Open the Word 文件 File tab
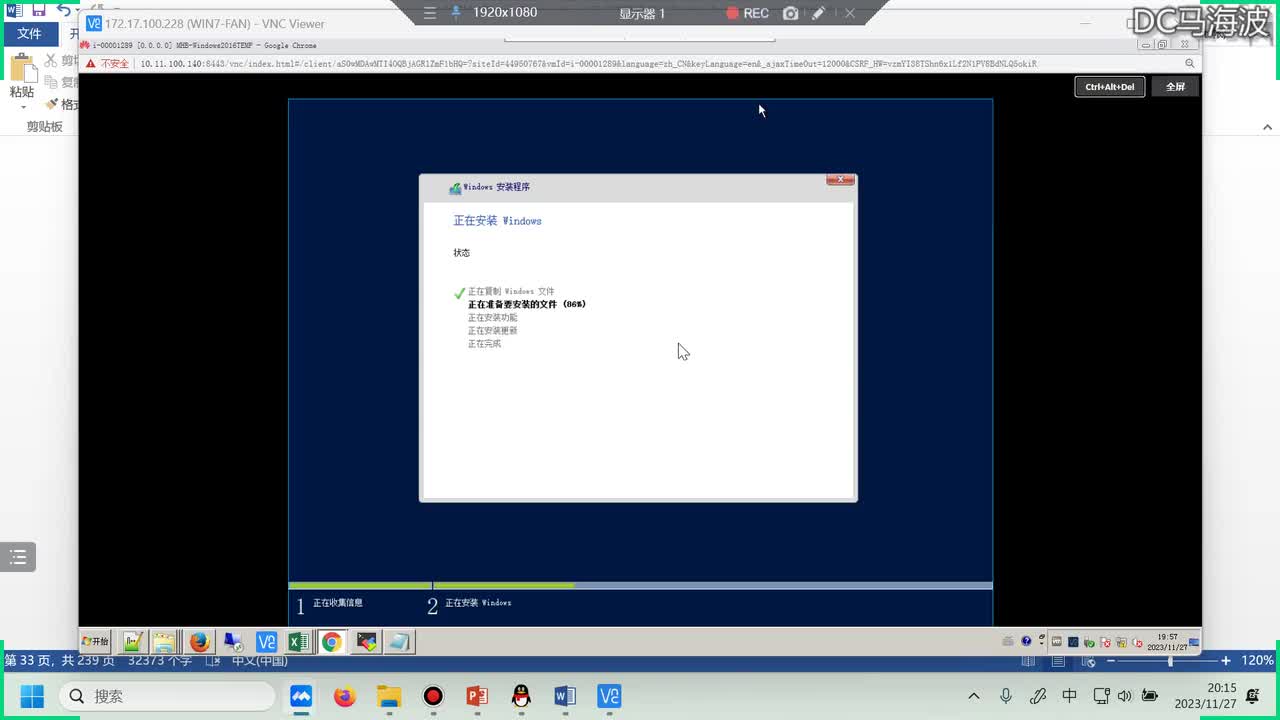 pyautogui.click(x=29, y=33)
